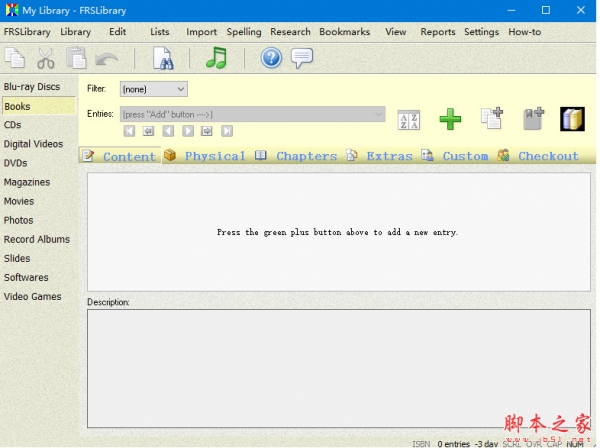Image resolution: width=600 pixels, height=448 pixels.
Task: Click inside the Description text box
Action: click(x=338, y=367)
